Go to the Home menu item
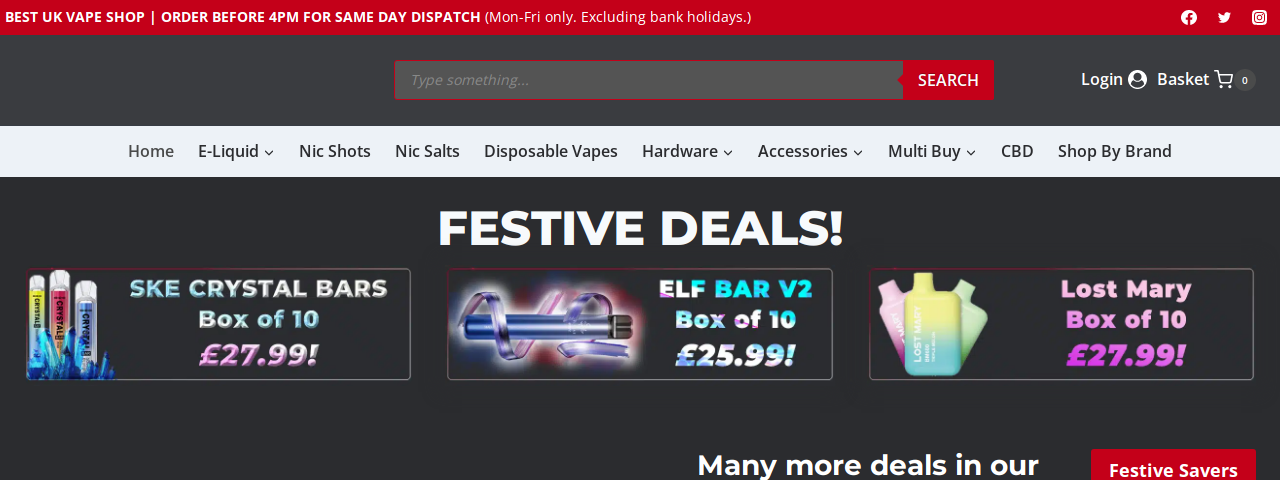This screenshot has width=1280, height=480. [x=151, y=151]
